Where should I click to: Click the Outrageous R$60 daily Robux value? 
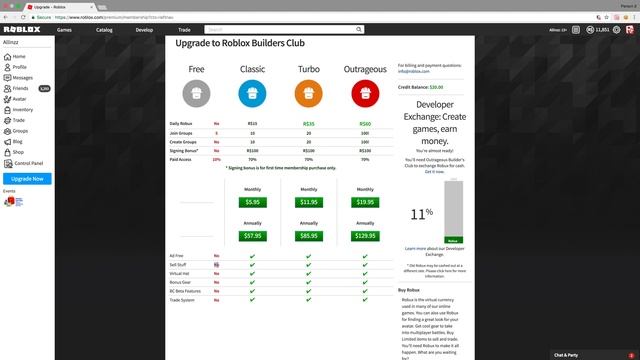coord(365,124)
